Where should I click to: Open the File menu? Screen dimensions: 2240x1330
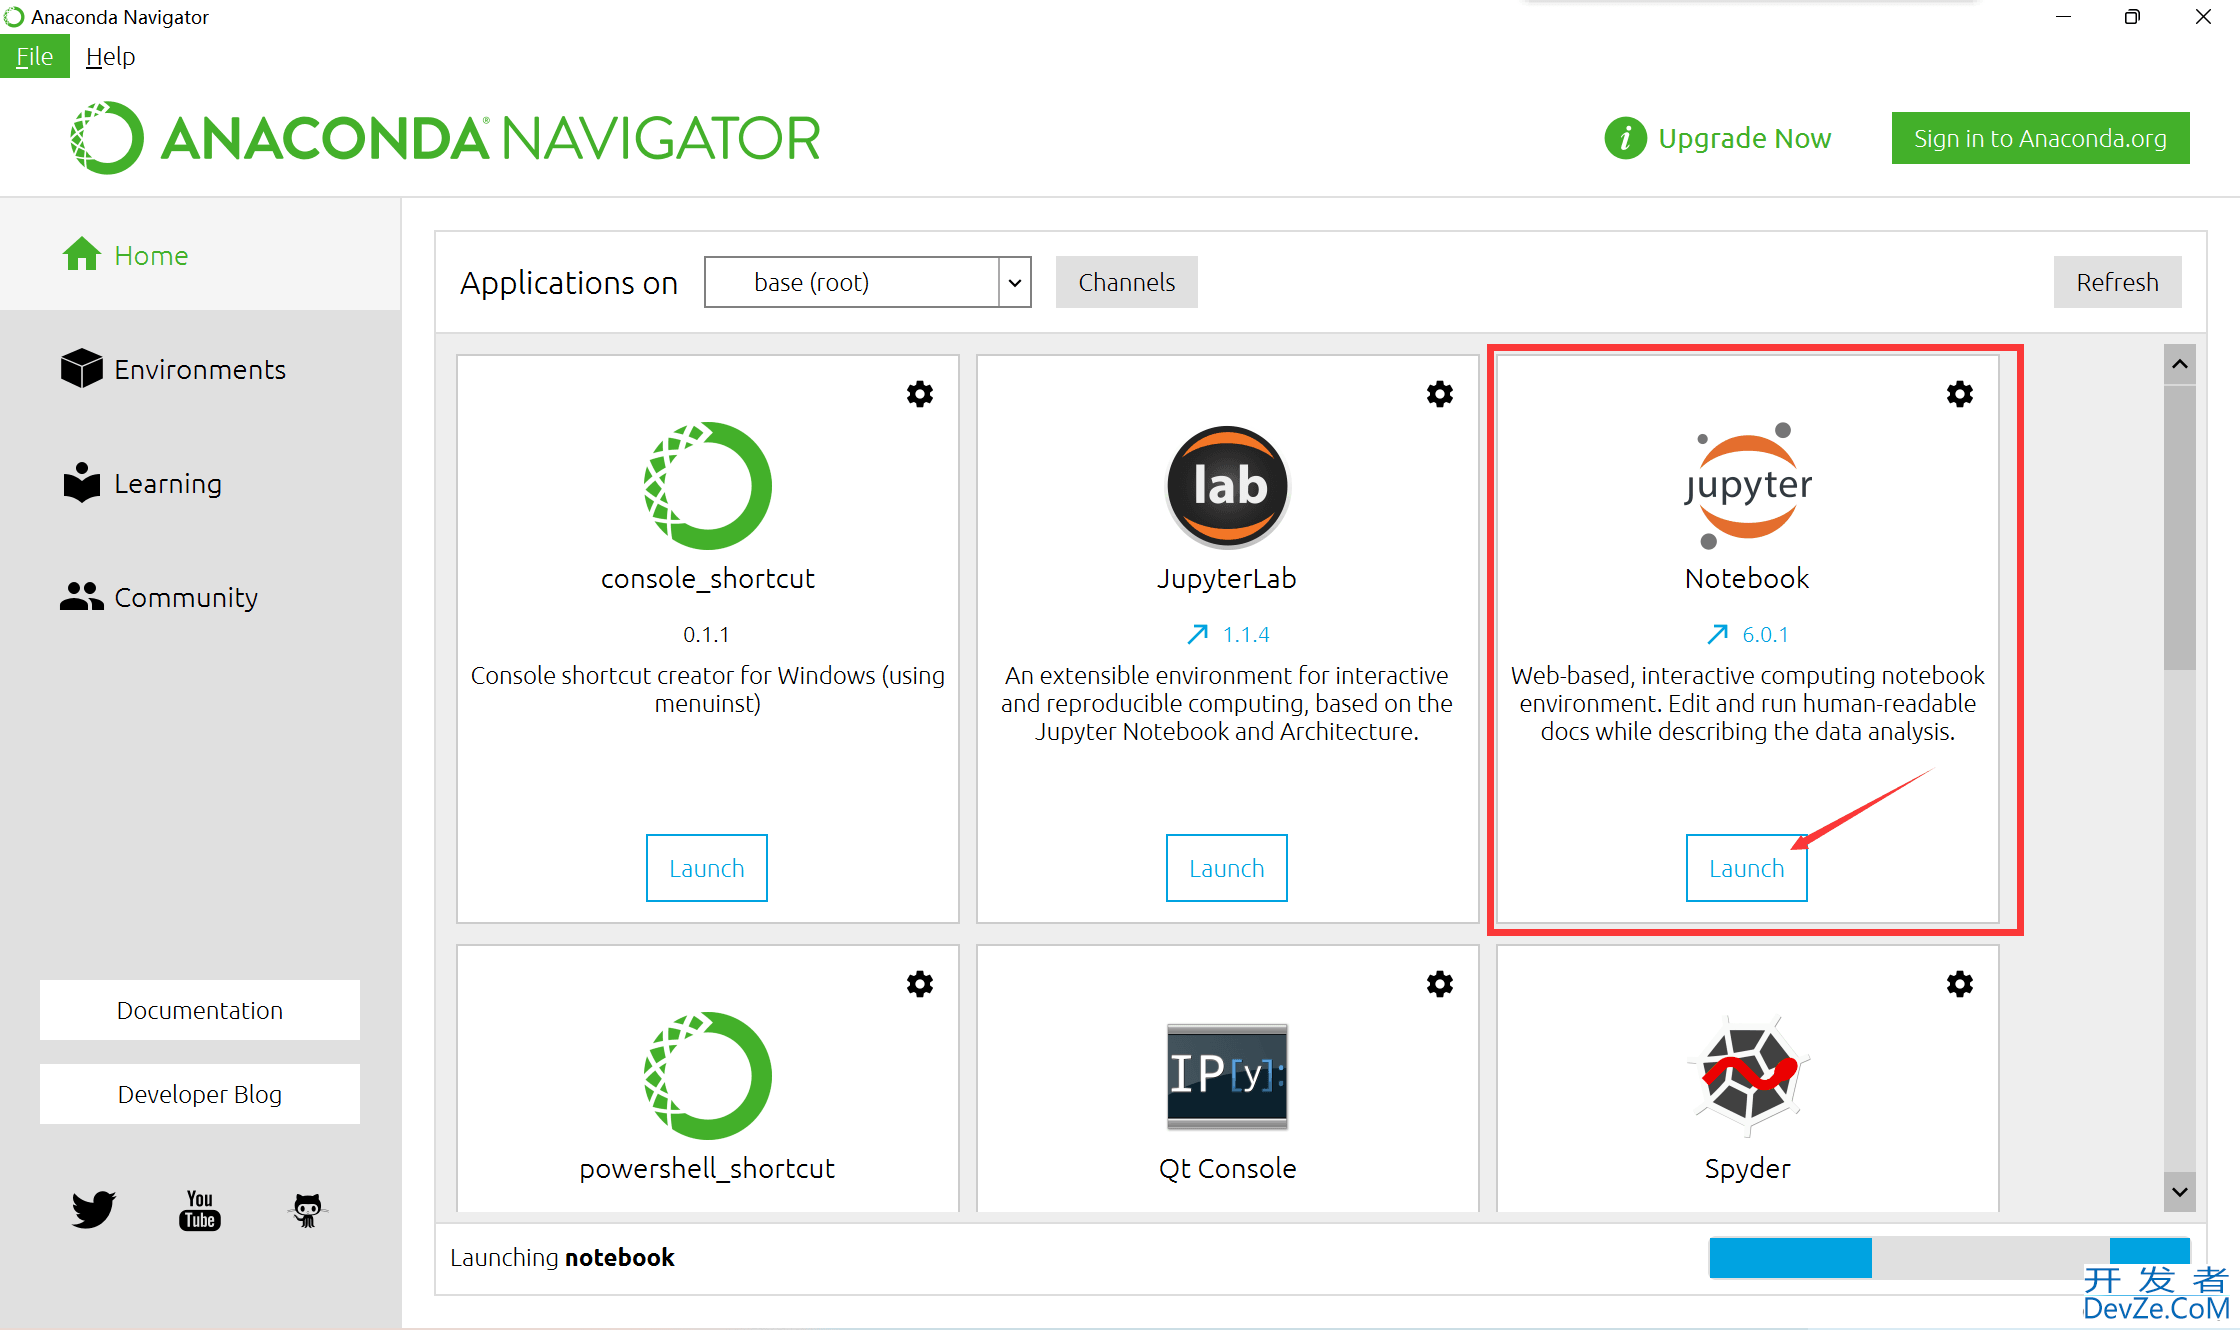(35, 56)
